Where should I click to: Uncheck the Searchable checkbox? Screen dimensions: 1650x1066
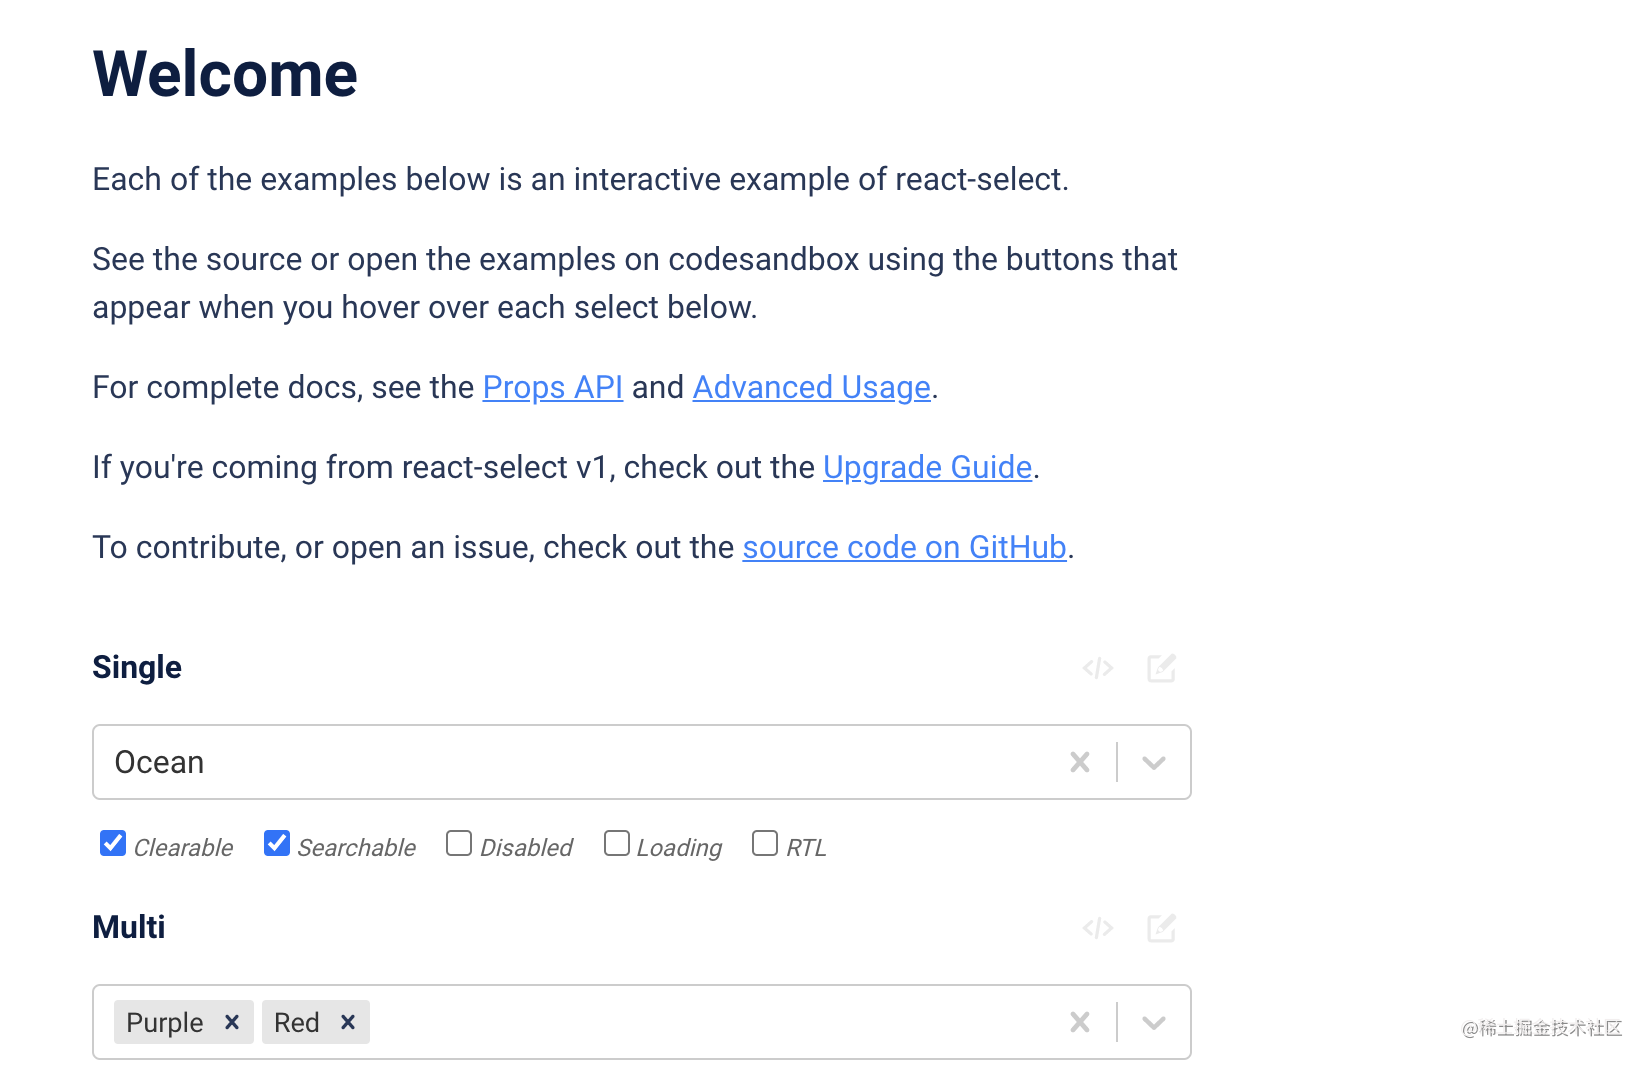coord(277,844)
